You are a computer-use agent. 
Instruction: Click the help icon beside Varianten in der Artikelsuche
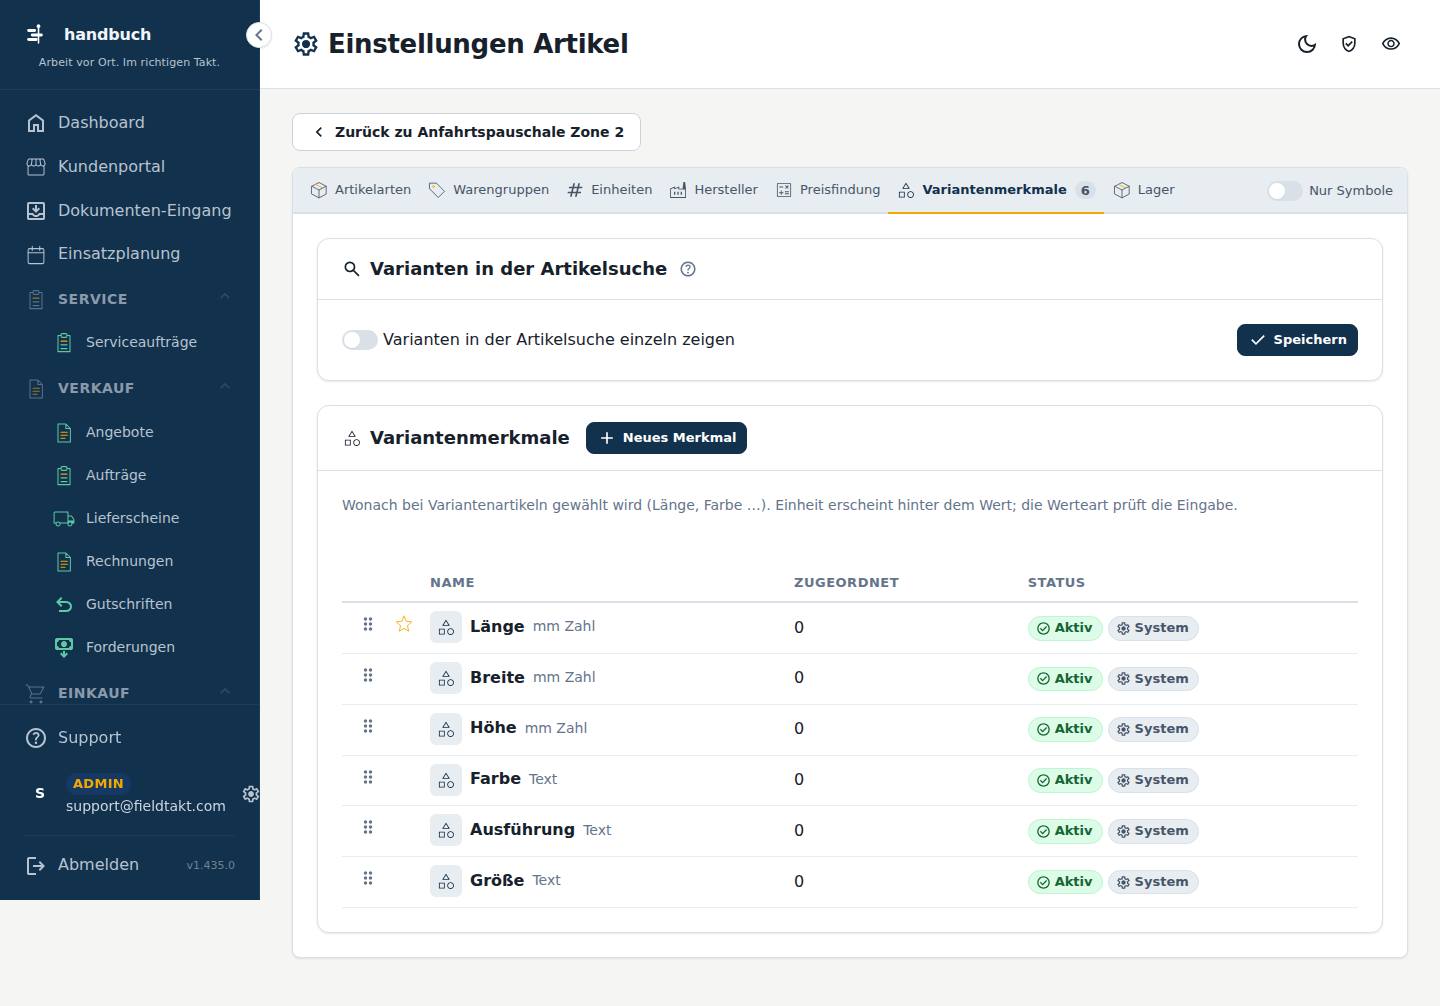[688, 269]
